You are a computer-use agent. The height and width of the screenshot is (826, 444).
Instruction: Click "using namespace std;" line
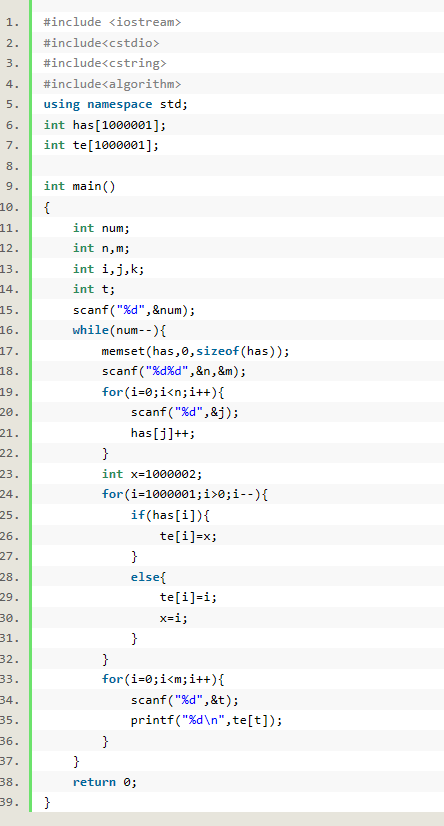tap(115, 104)
